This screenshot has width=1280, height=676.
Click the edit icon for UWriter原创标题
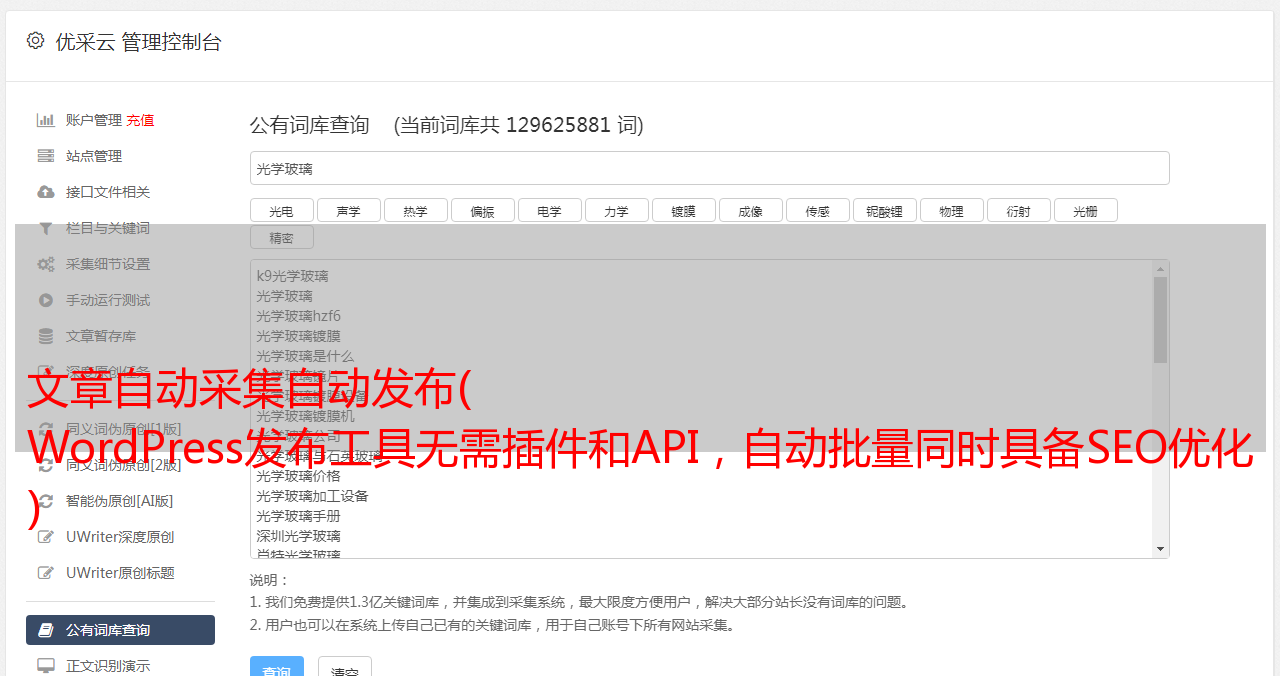(x=46, y=573)
